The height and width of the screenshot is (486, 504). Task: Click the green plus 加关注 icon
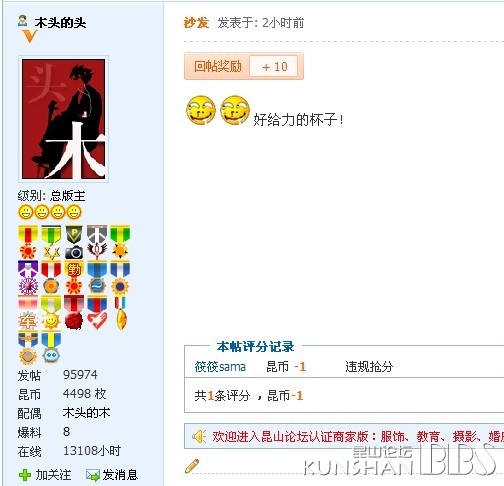point(25,475)
